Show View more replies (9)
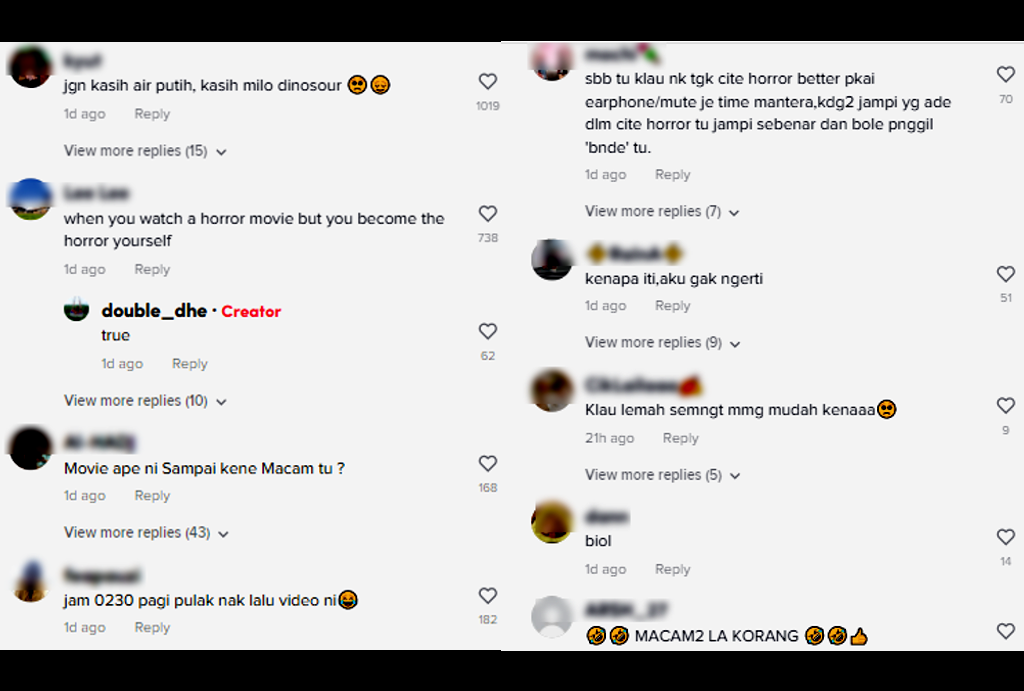This screenshot has width=1024, height=691. [x=662, y=343]
